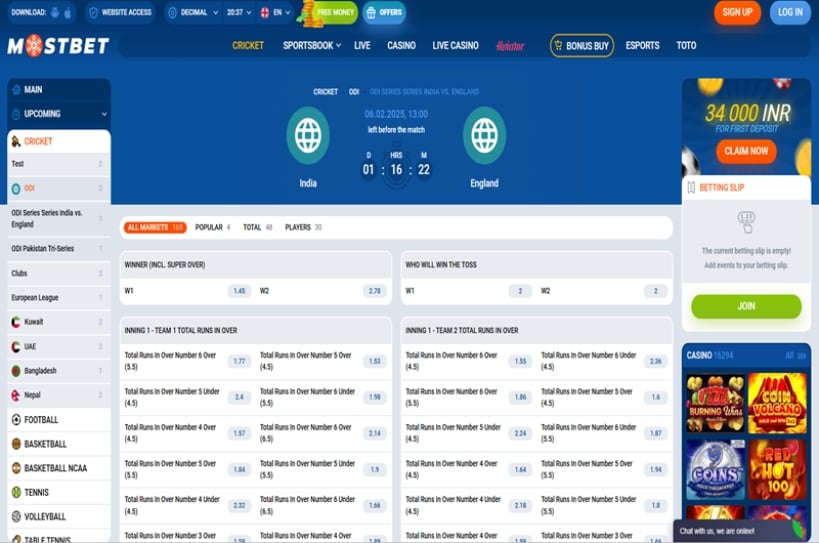Viewport: 819px width, 543px height.
Task: Click the Nepal flag icon
Action: point(16,395)
